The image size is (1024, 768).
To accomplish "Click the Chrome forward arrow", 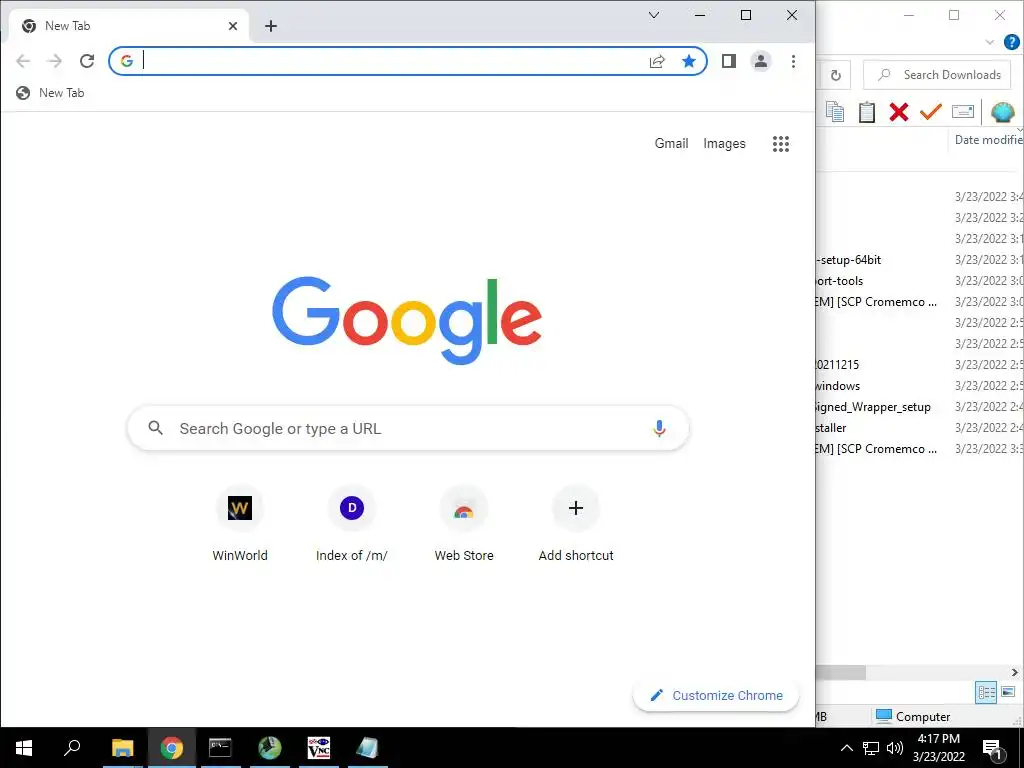I will 55,61.
